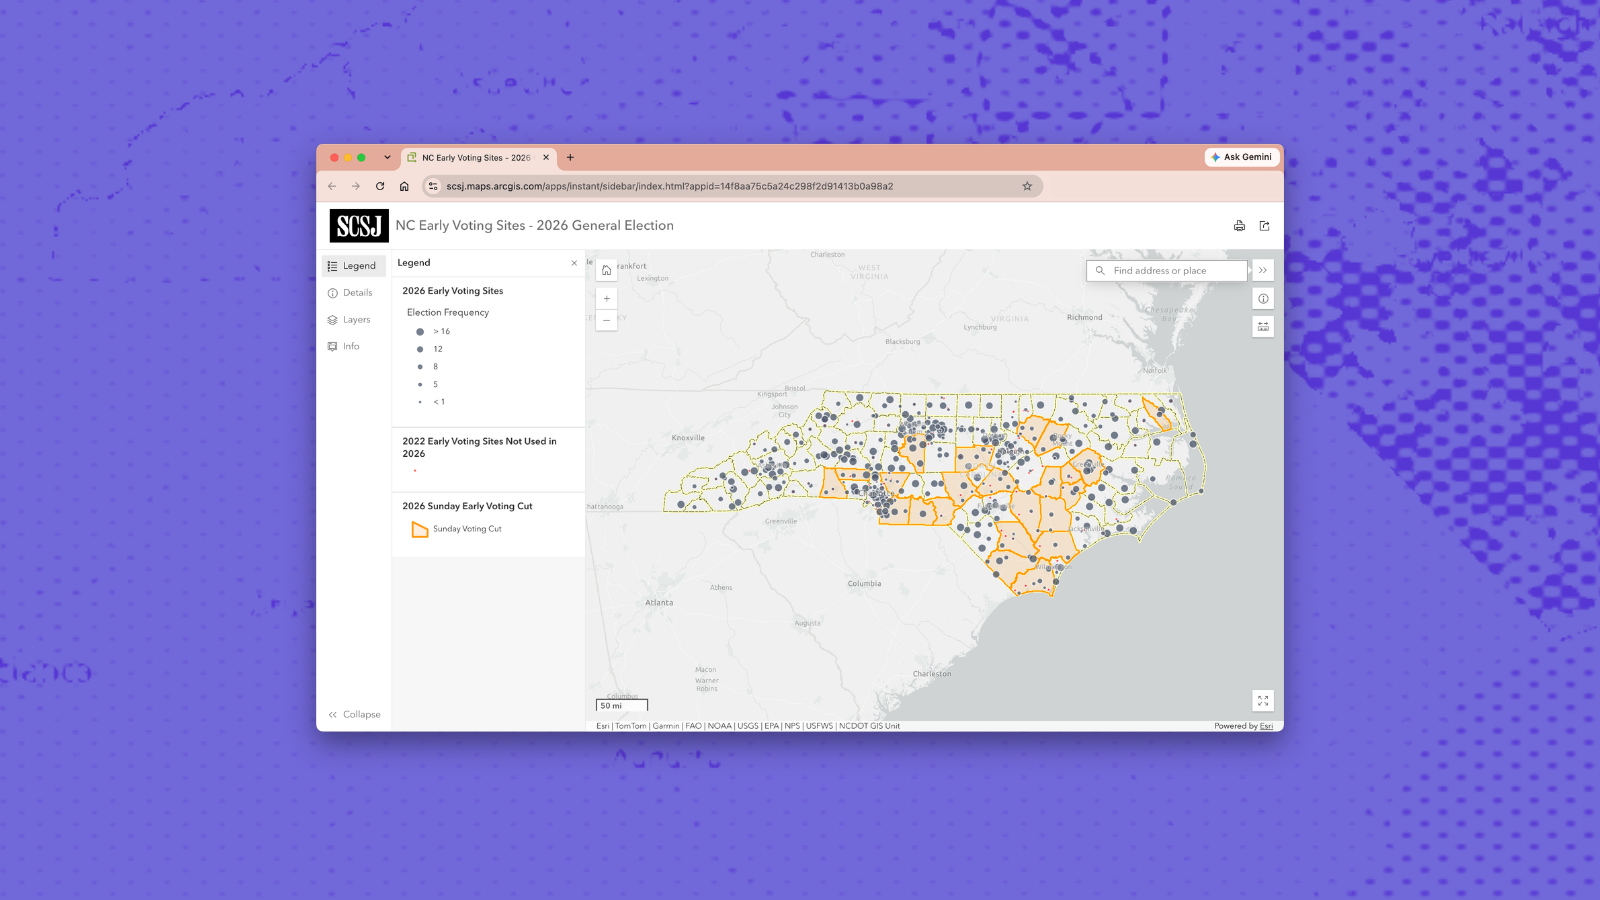
Task: Click the Ask Gemini button
Action: click(1242, 157)
